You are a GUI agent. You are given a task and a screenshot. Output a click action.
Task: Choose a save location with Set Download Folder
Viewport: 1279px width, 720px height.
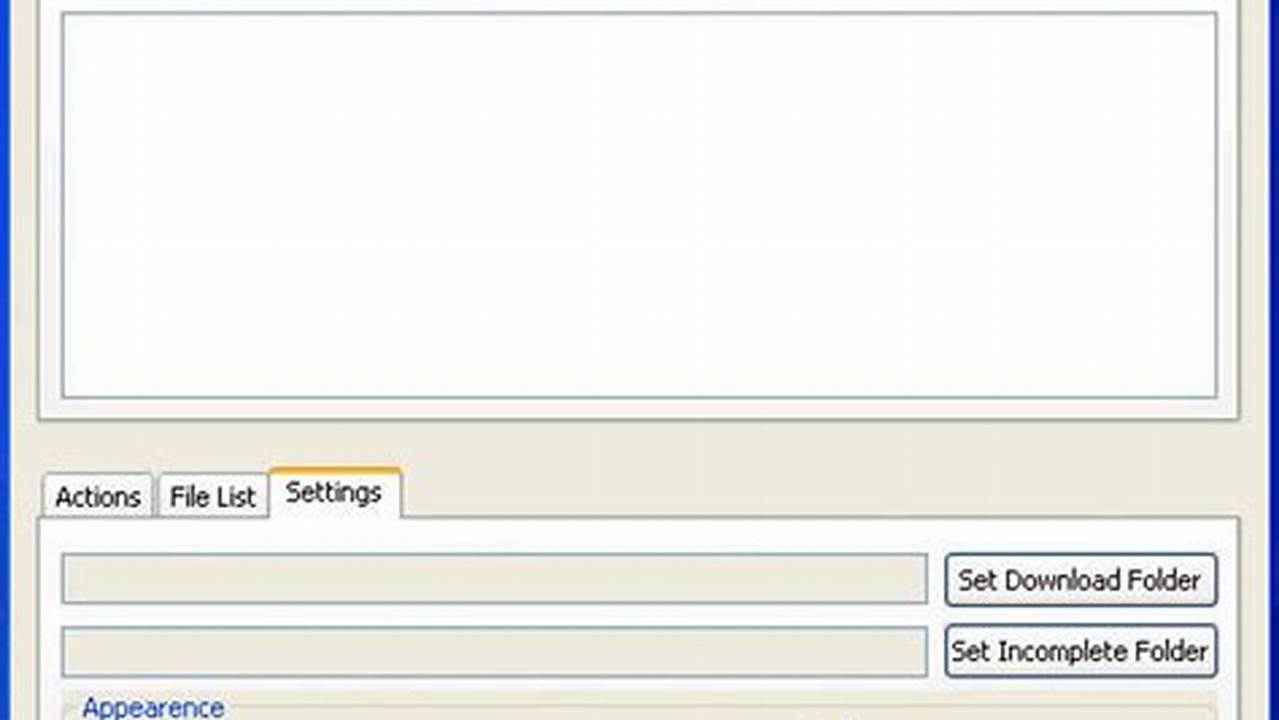tap(1080, 580)
